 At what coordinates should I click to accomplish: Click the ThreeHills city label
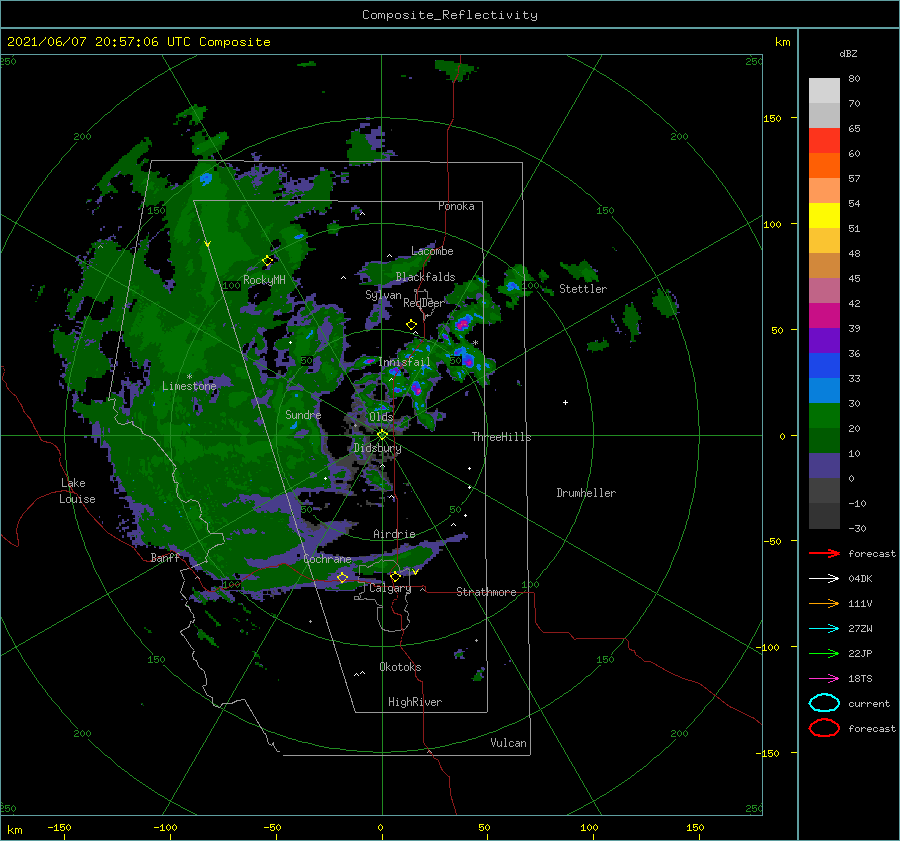pos(502,437)
